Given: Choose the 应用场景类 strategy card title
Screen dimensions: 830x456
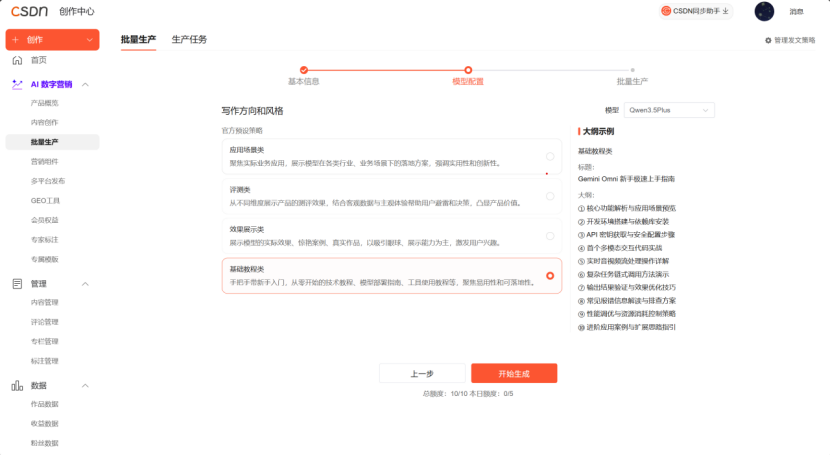Looking at the screenshot, I should 247,150.
